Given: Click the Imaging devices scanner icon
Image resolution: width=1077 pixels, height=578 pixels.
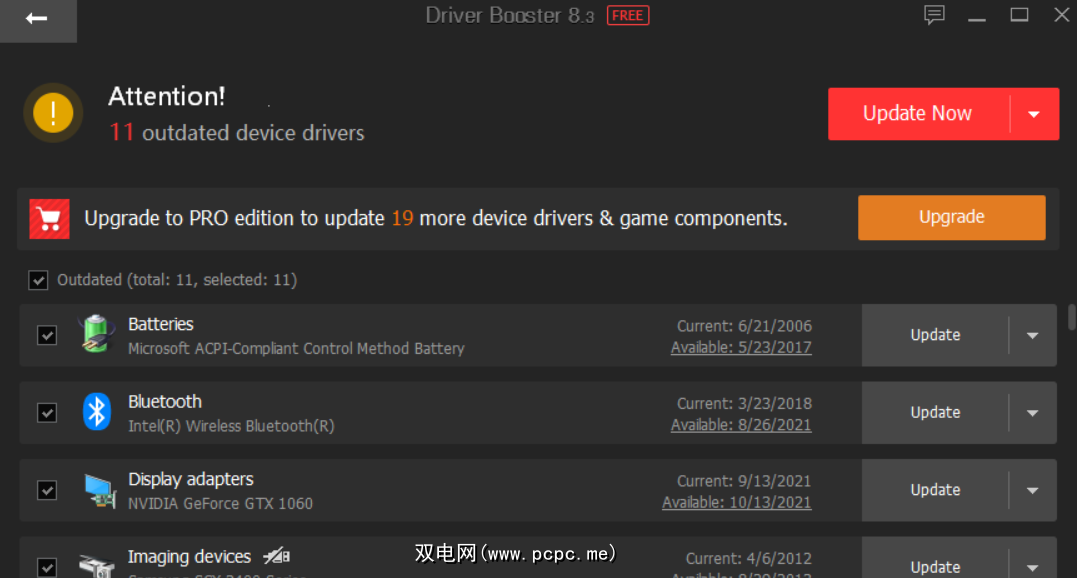Looking at the screenshot, I should tap(96, 566).
